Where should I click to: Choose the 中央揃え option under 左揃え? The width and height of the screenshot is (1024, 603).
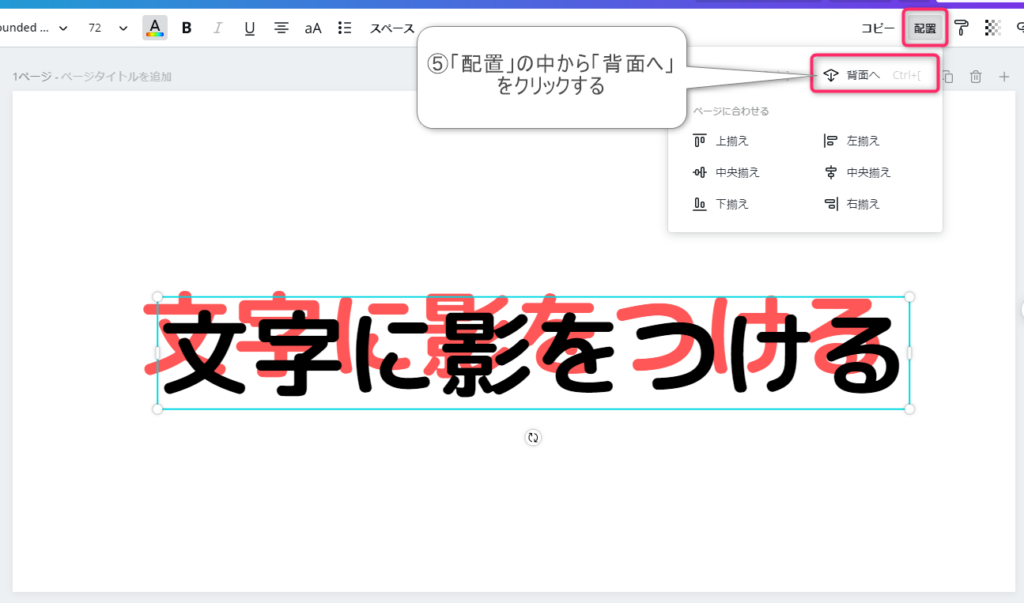click(857, 172)
